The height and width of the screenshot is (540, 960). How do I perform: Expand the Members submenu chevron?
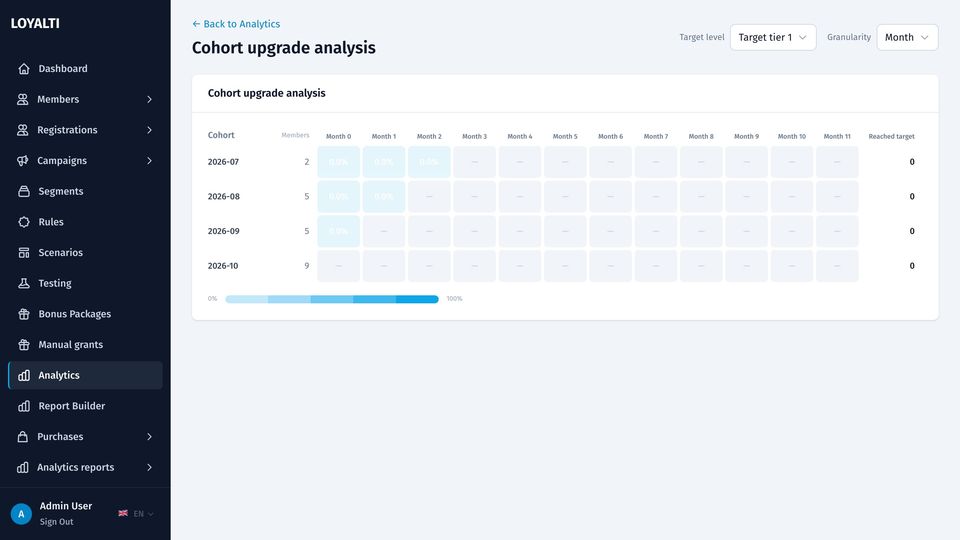149,99
